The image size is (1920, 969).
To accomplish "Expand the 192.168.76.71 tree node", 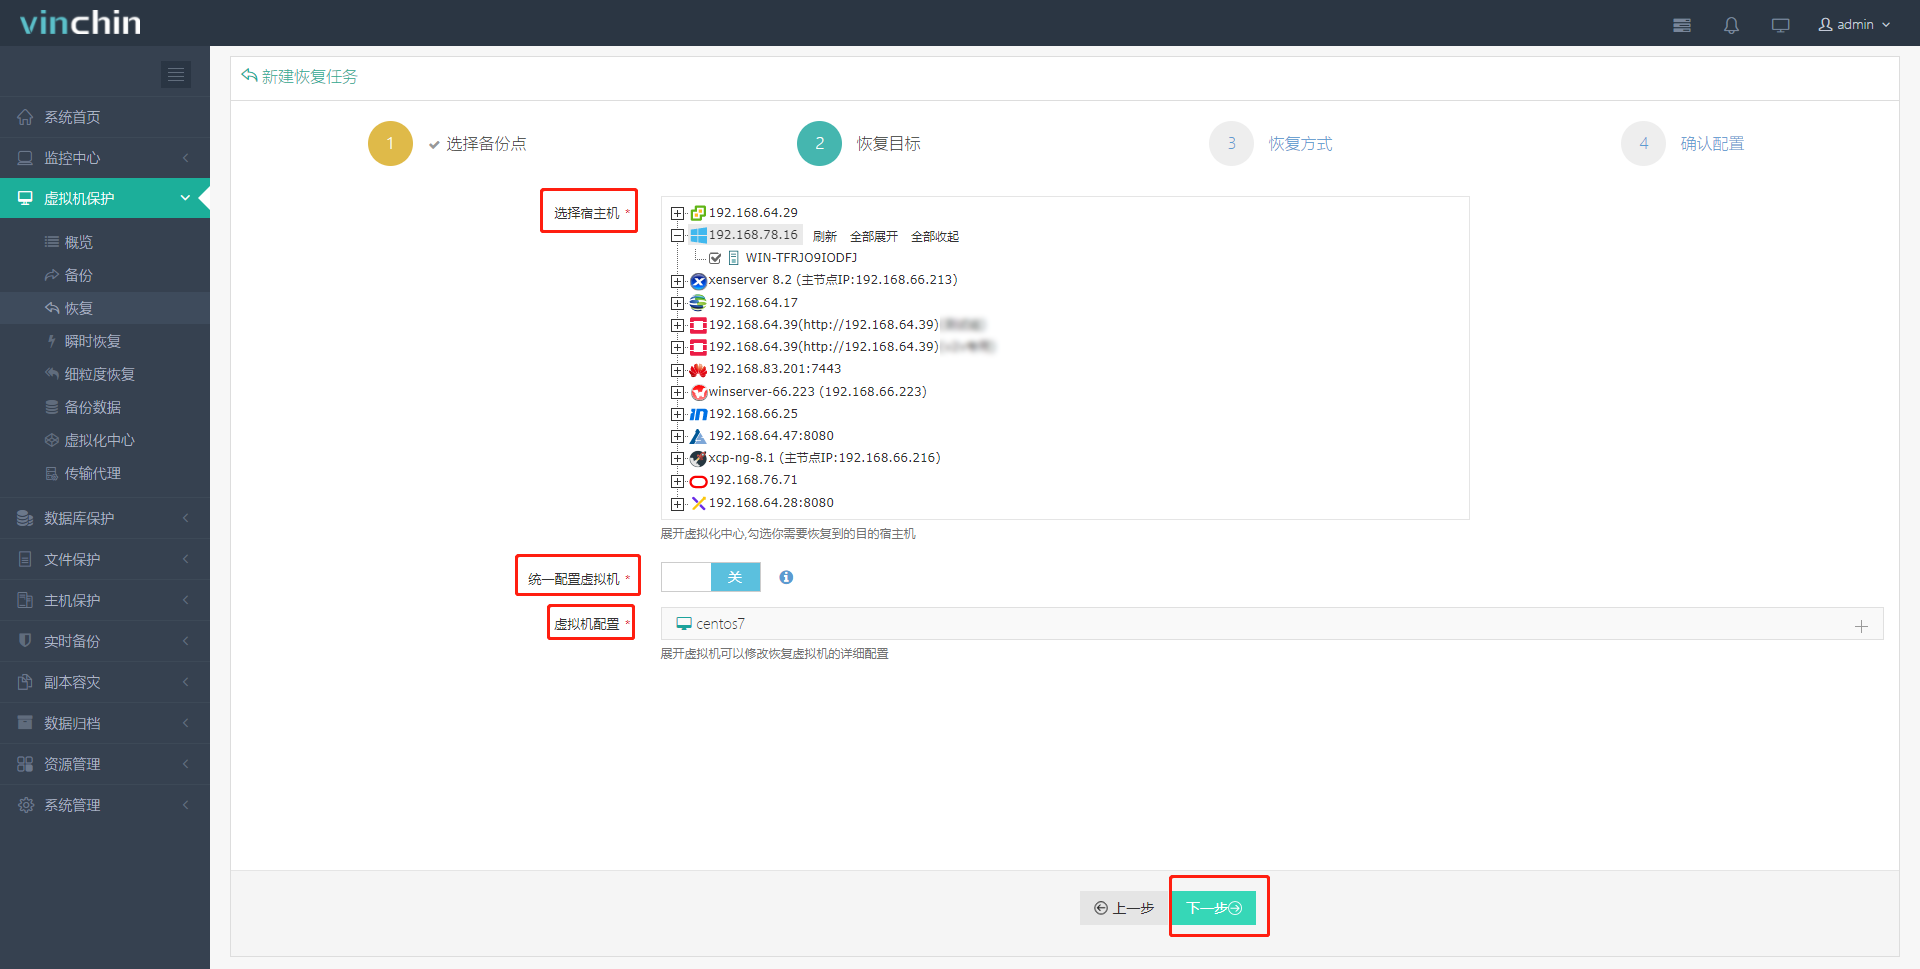I will pyautogui.click(x=678, y=481).
